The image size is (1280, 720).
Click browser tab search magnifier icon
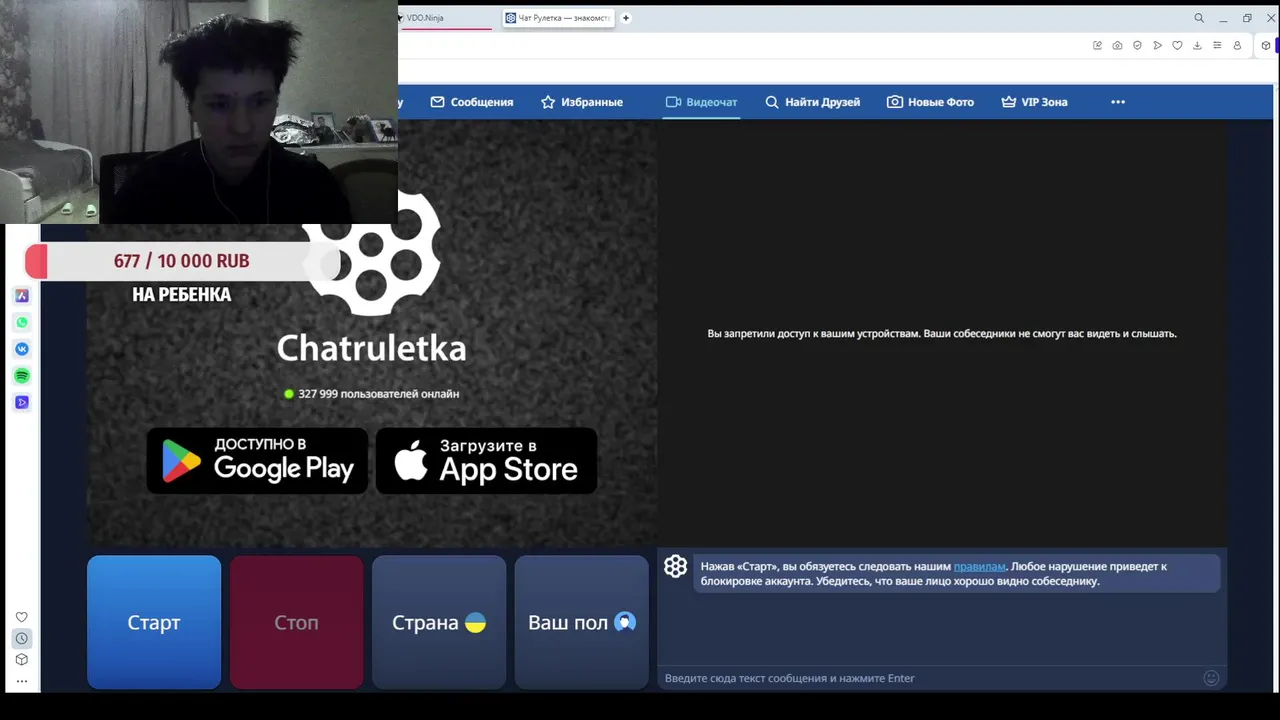(x=1199, y=18)
